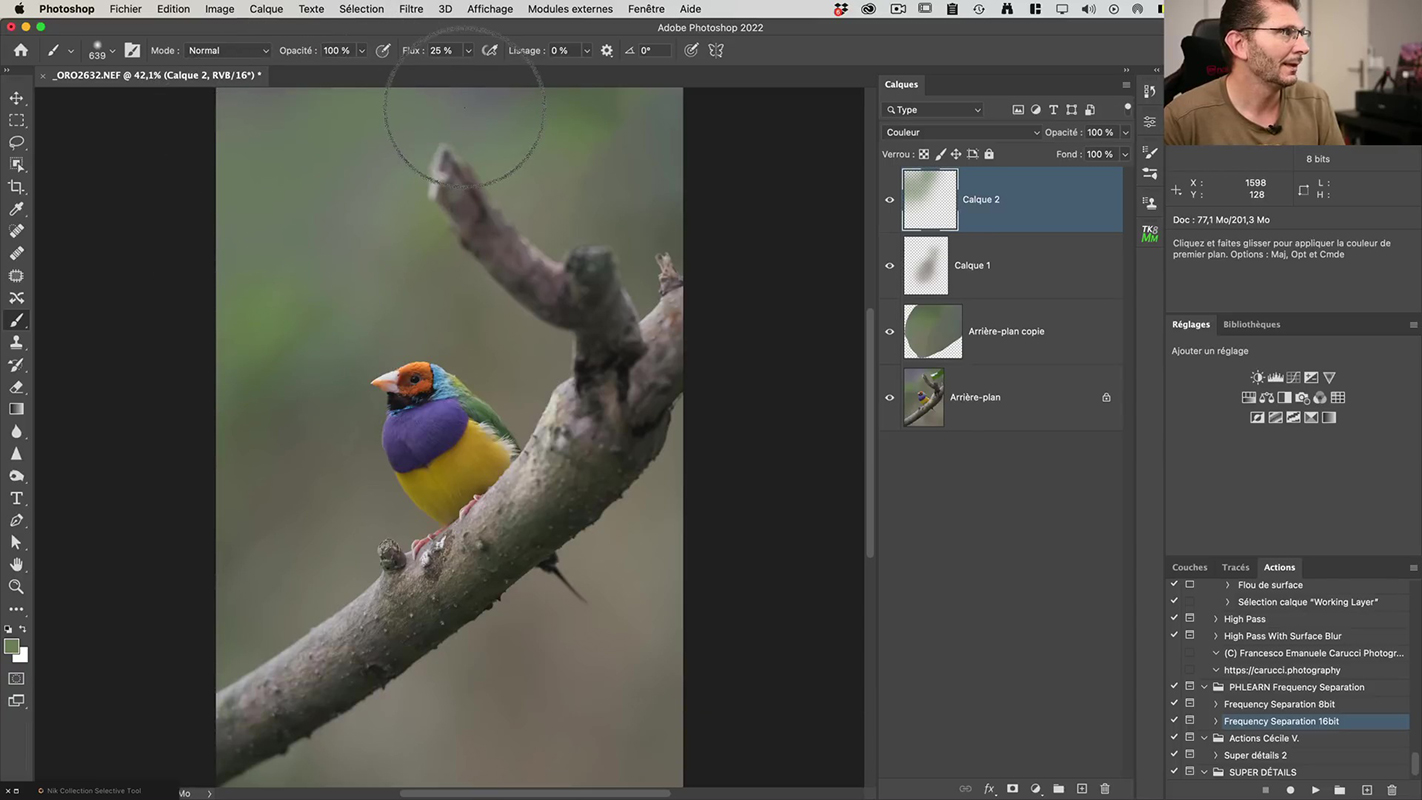Hide the Calque 2 layer
Image resolution: width=1422 pixels, height=800 pixels.
(x=889, y=200)
